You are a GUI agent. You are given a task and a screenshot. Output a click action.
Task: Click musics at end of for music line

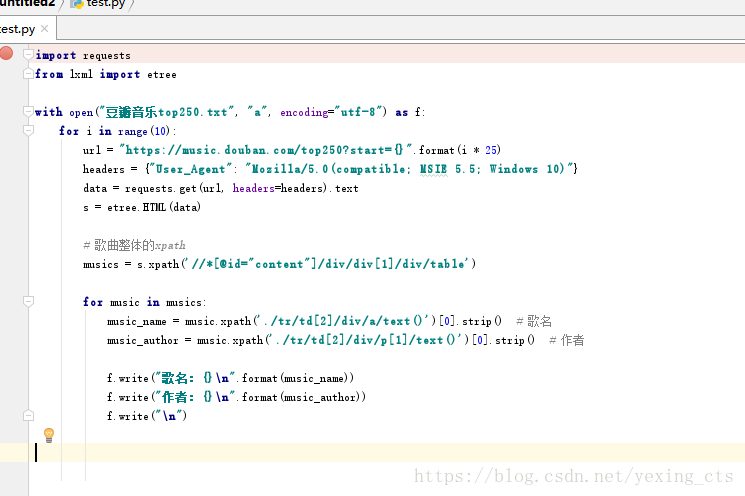184,303
